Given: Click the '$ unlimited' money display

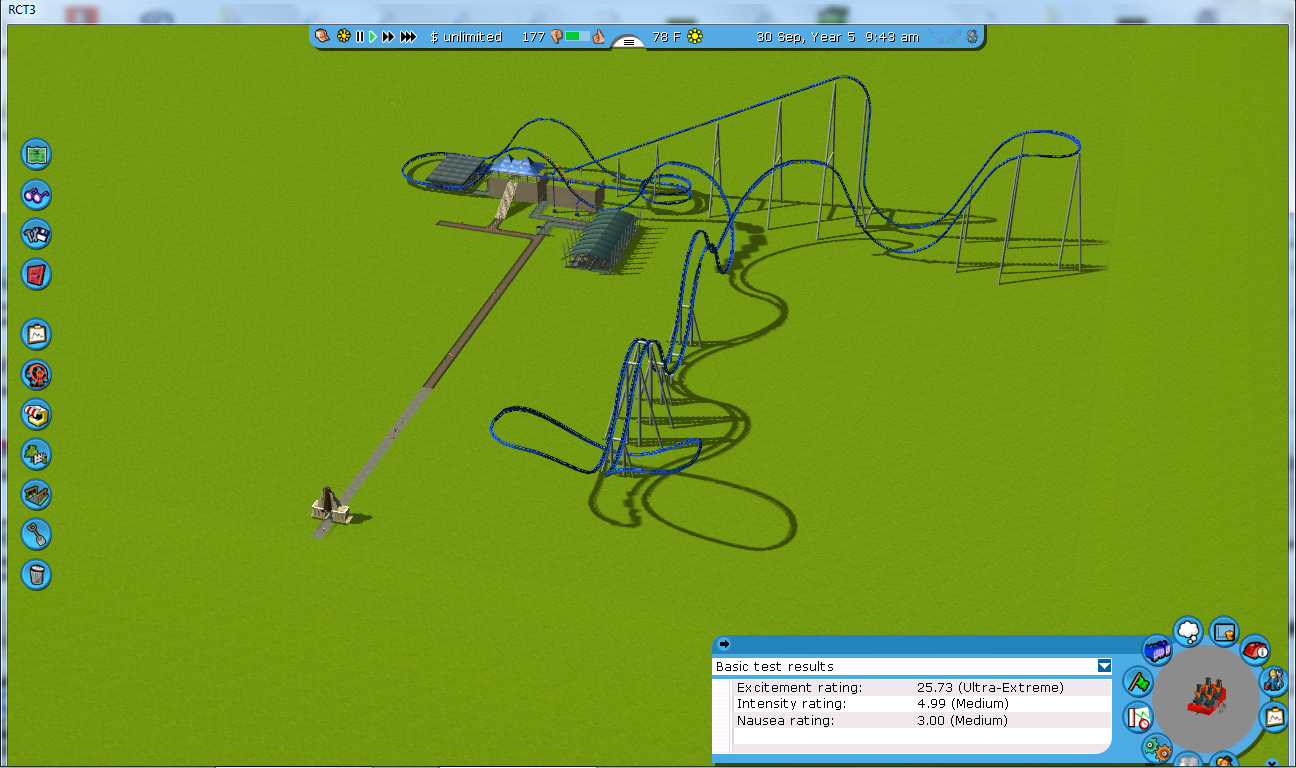Looking at the screenshot, I should click(x=466, y=37).
